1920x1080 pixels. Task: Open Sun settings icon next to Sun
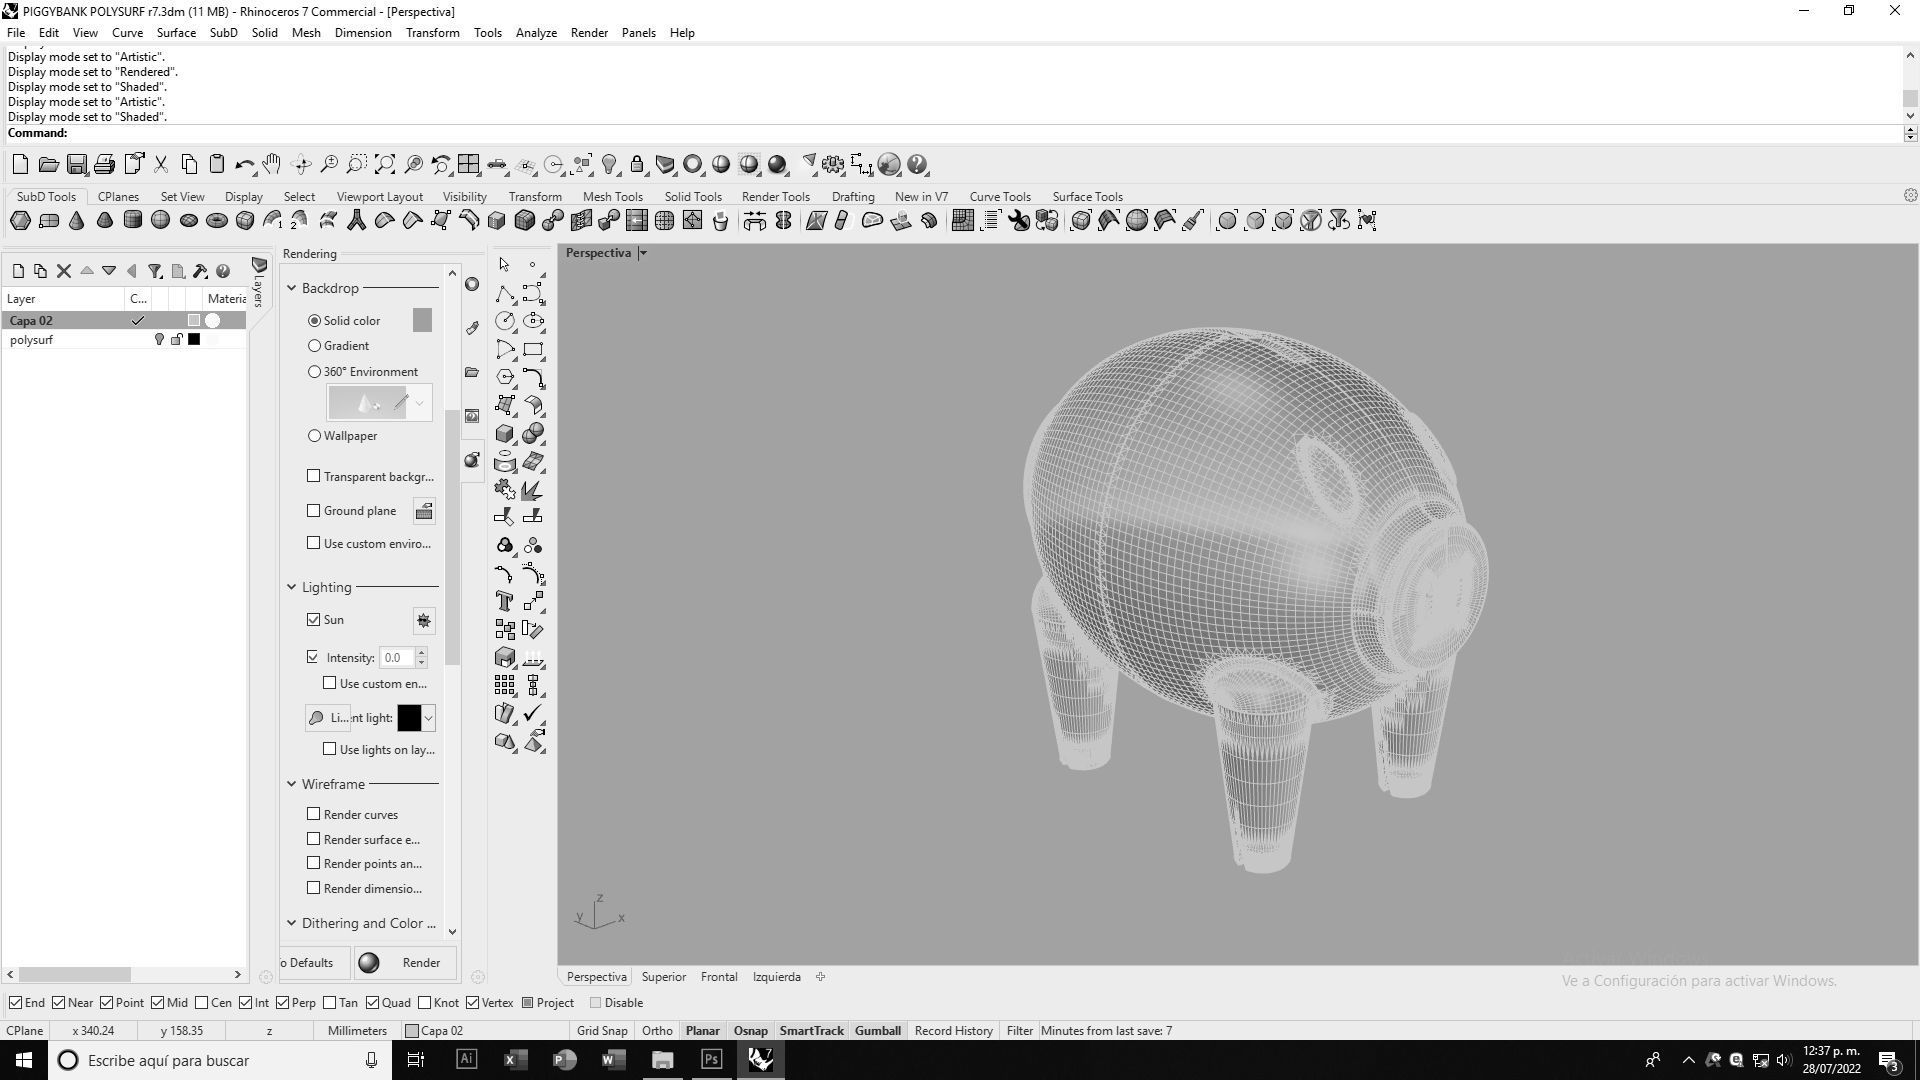click(424, 621)
